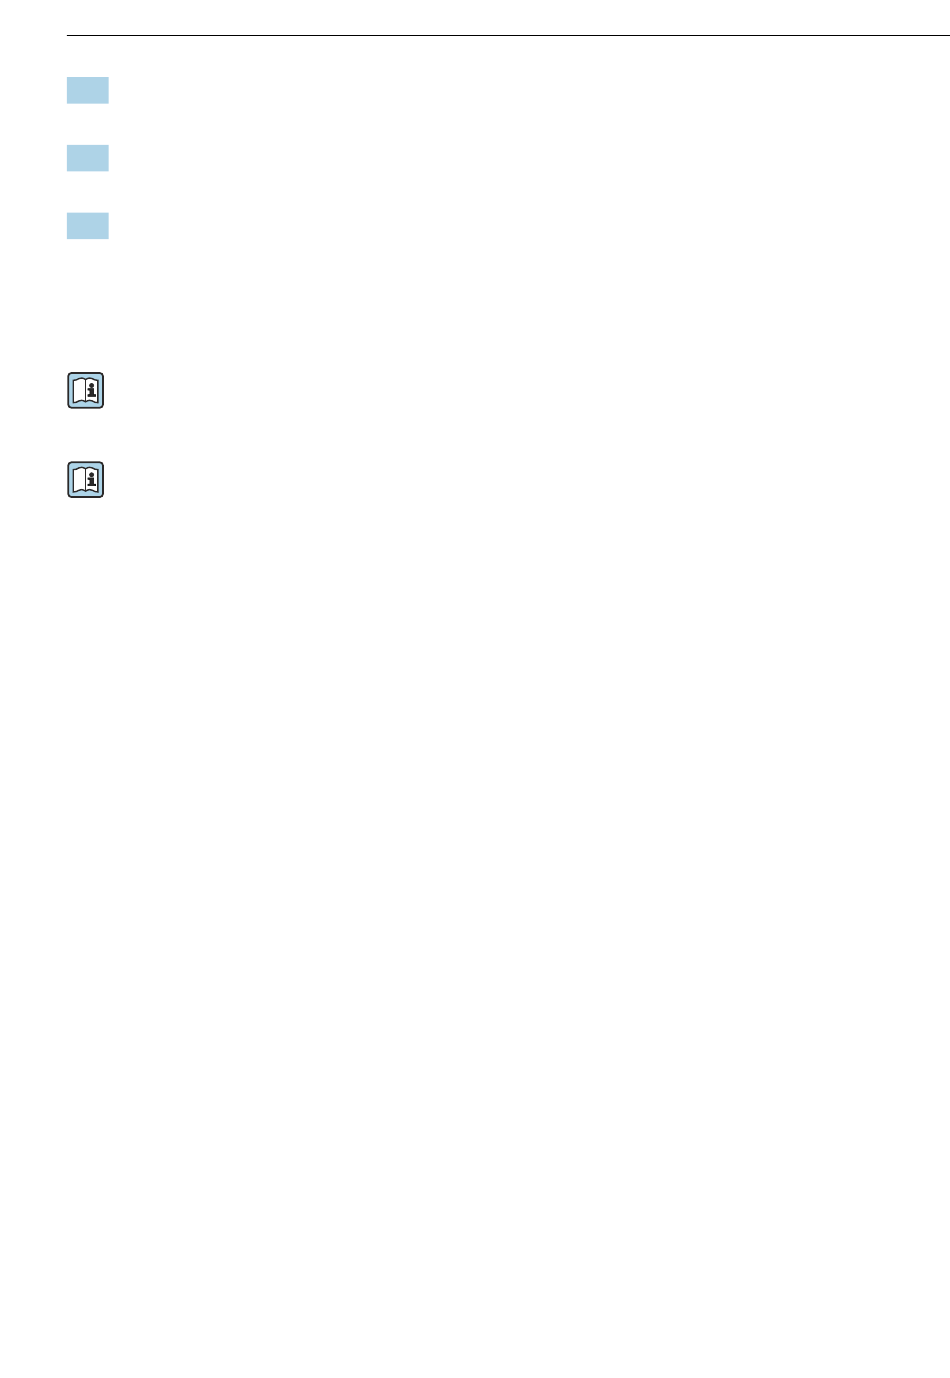Activate the last book-with-info icon
The width and height of the screenshot is (950, 1378).
click(x=86, y=480)
